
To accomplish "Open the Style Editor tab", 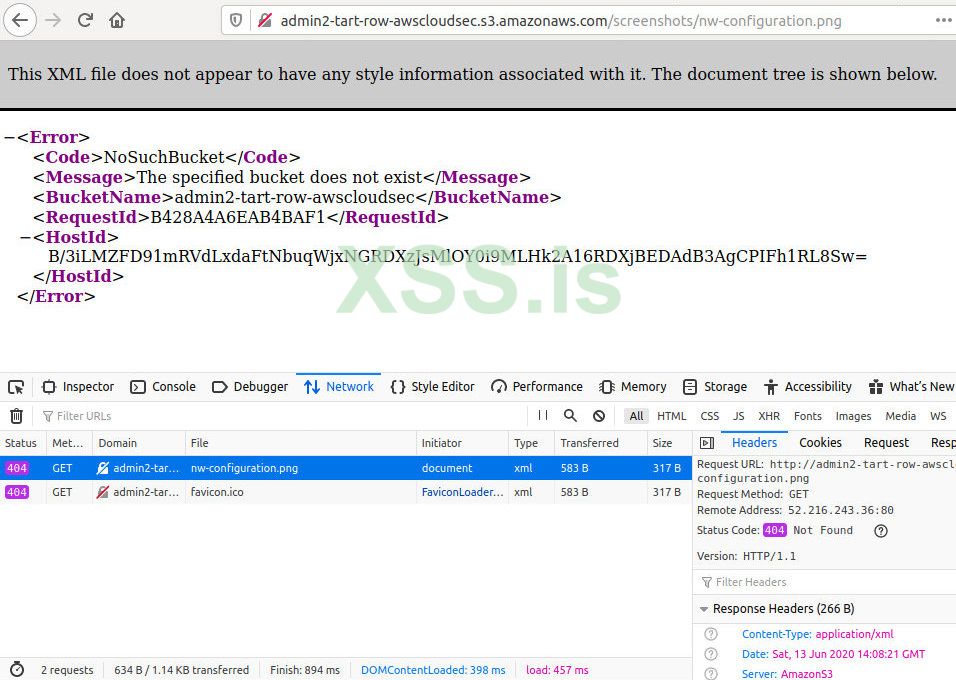I will pos(432,387).
